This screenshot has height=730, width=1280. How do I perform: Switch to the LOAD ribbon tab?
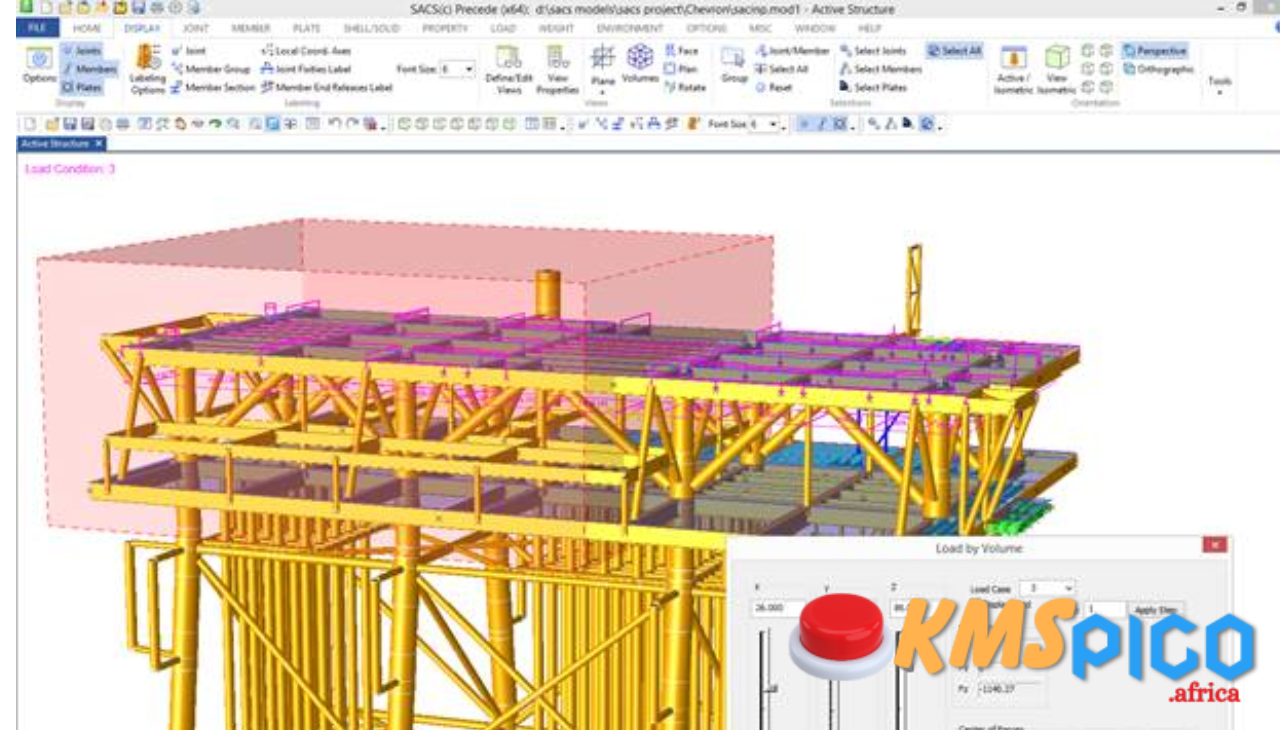pos(503,28)
